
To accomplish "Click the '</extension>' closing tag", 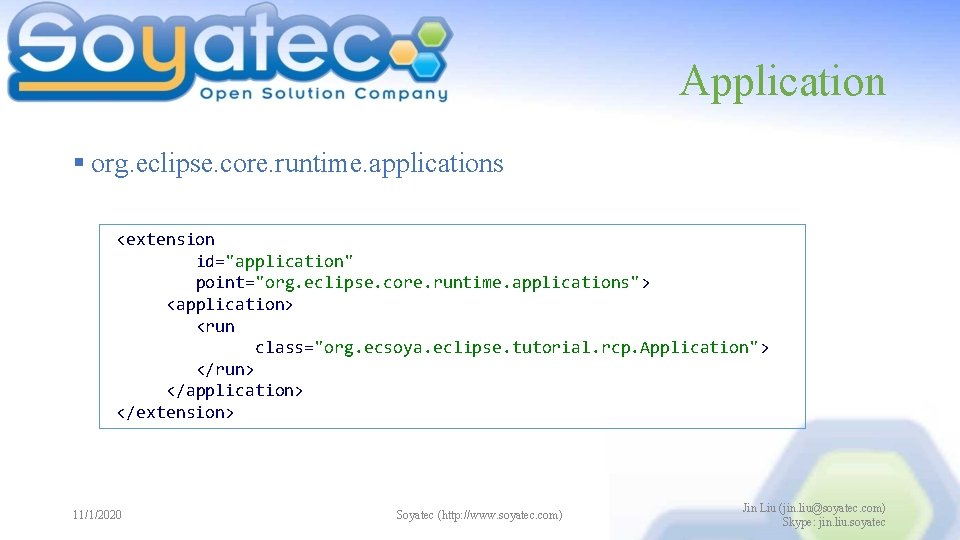I will pos(175,413).
